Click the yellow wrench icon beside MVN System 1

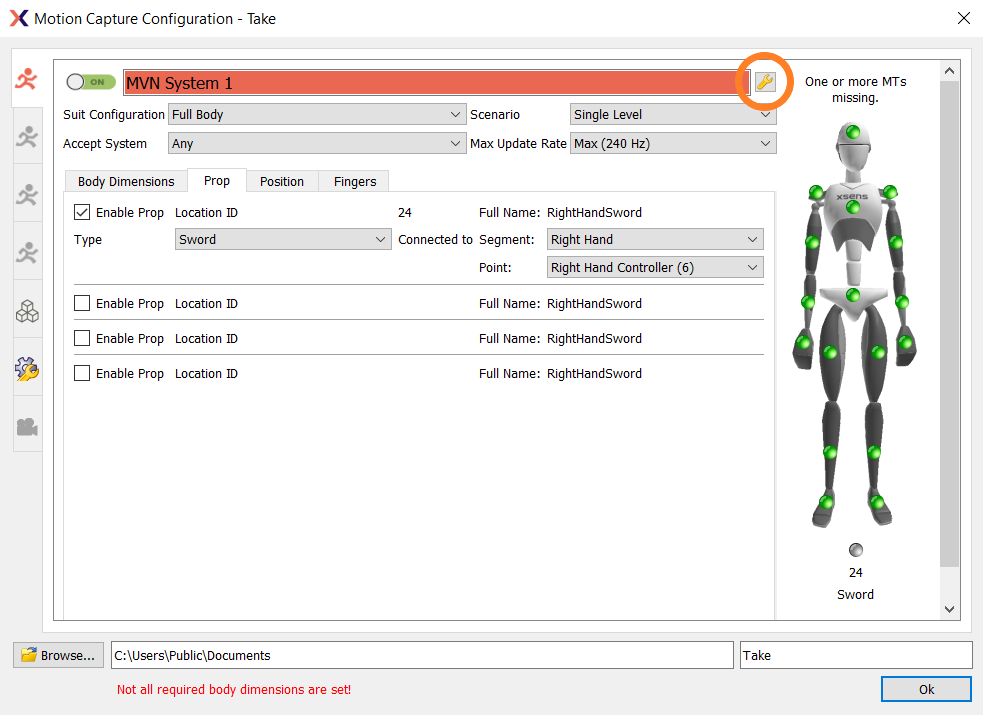click(x=765, y=82)
